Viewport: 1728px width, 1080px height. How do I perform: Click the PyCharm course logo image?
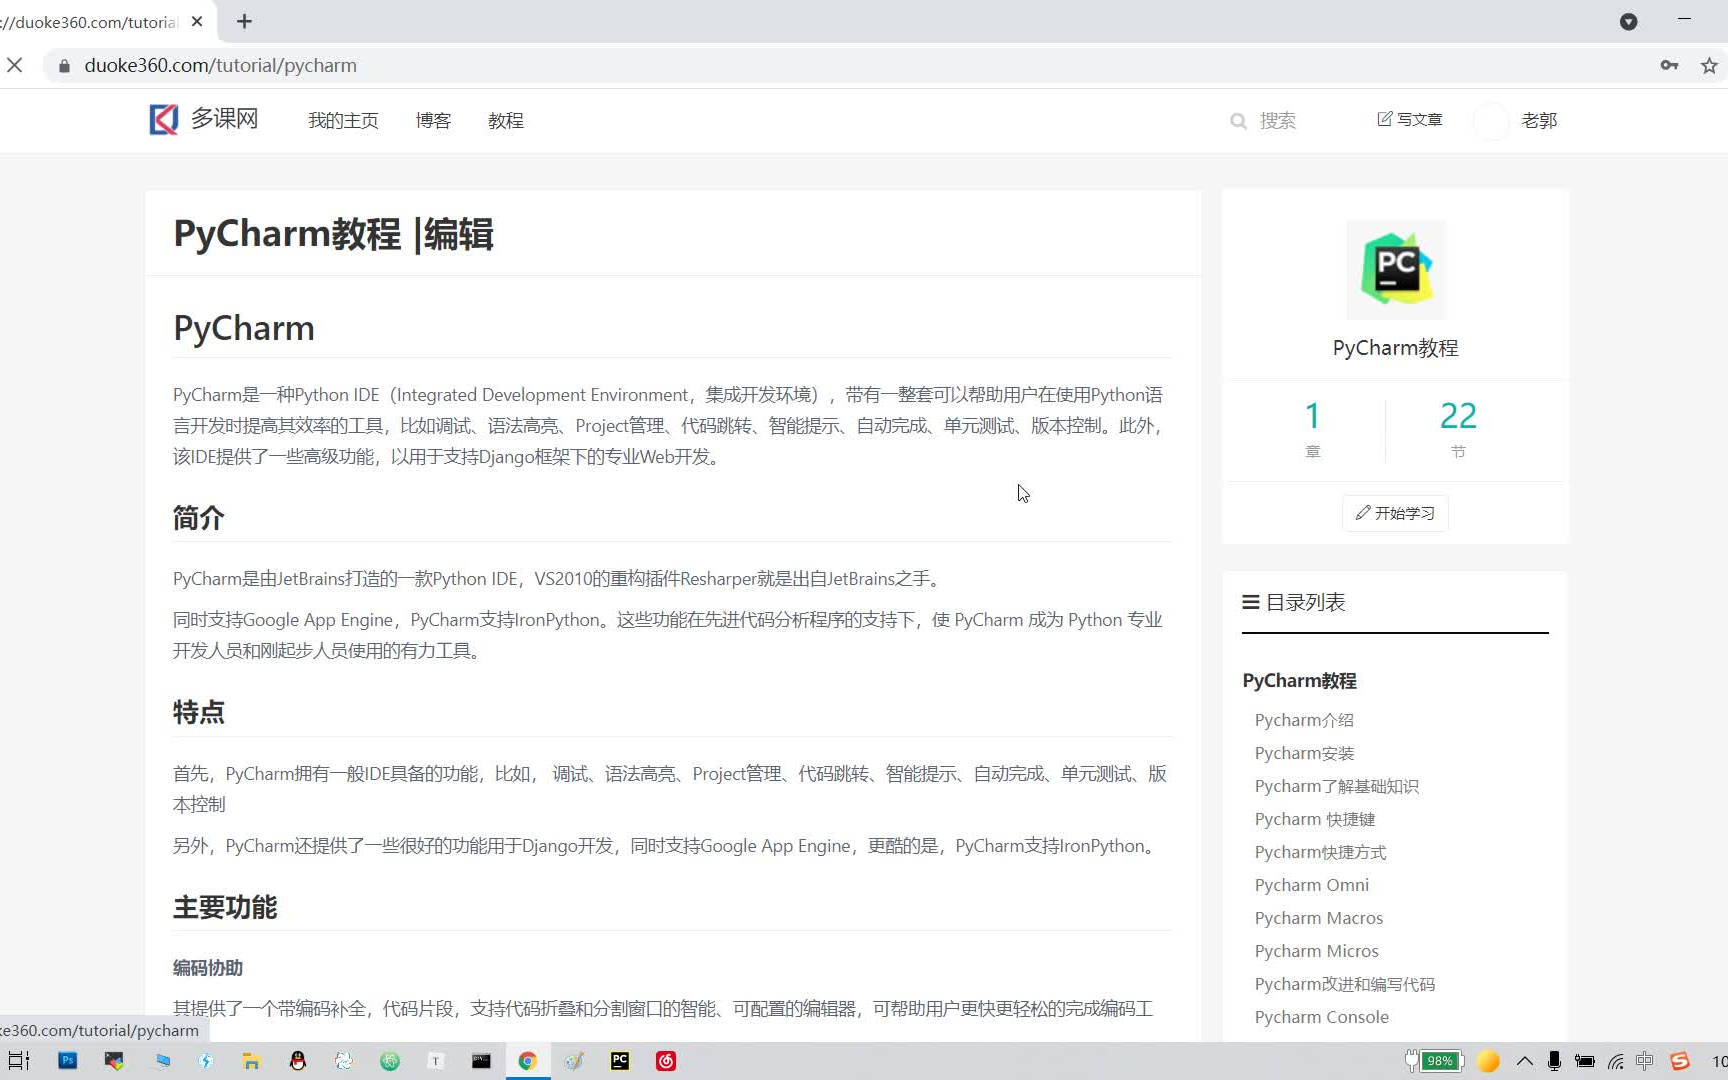(x=1396, y=270)
